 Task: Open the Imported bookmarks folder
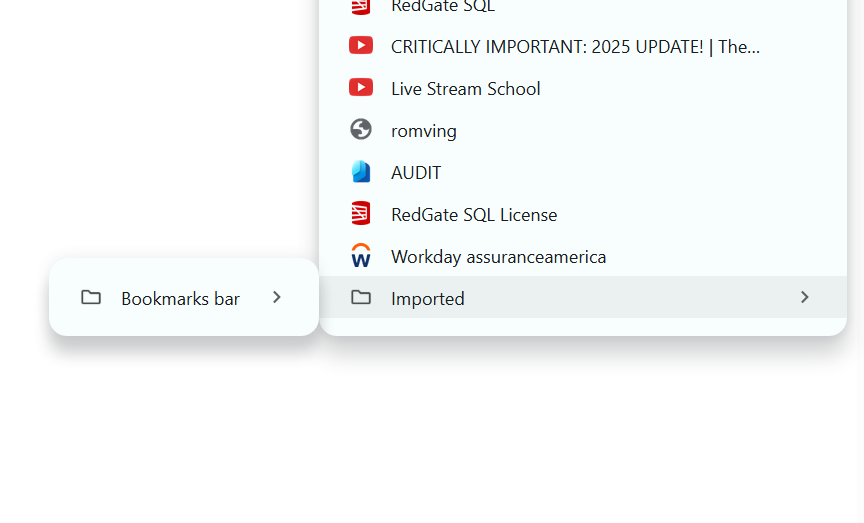pos(583,298)
